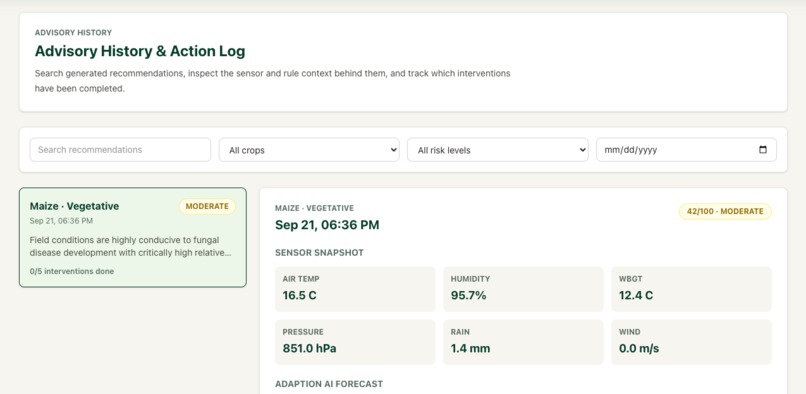Click the Sep 21, 06:36 PM card timestamp
Image resolution: width=806 pixels, height=394 pixels.
[61, 221]
